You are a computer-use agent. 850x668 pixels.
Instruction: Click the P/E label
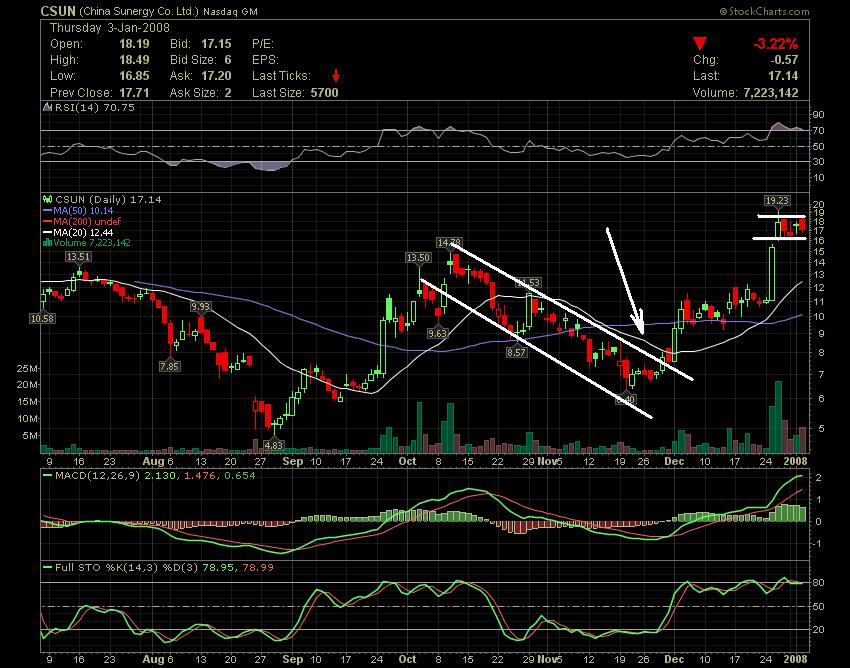tap(263, 44)
